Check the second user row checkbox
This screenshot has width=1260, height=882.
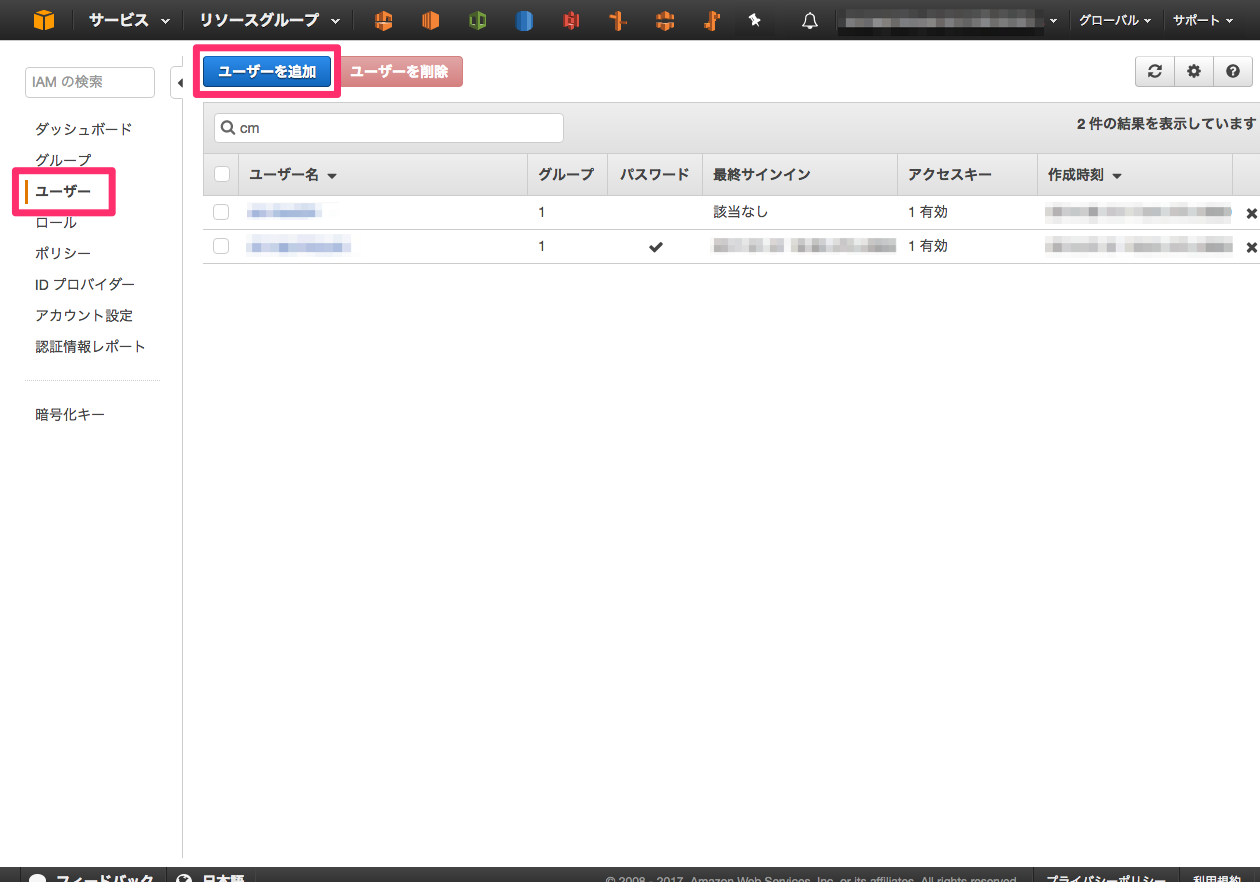221,245
